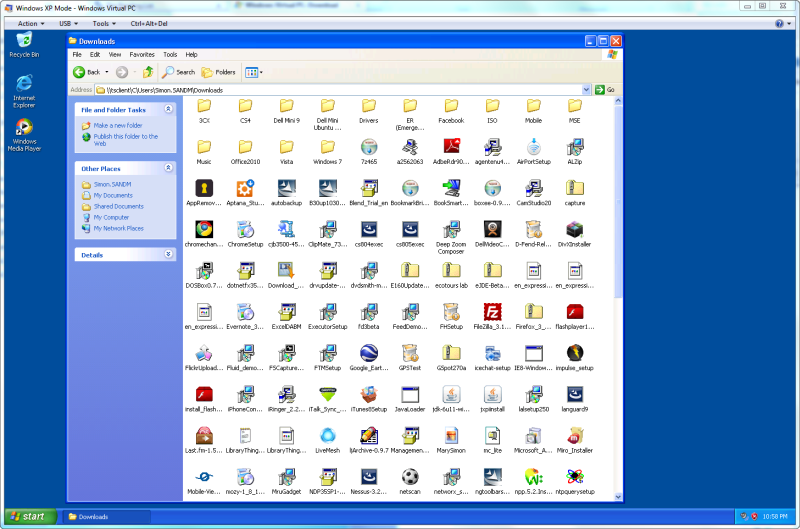The image size is (800, 529).
Task: Select the impulse_setup icon
Action: pyautogui.click(x=574, y=353)
